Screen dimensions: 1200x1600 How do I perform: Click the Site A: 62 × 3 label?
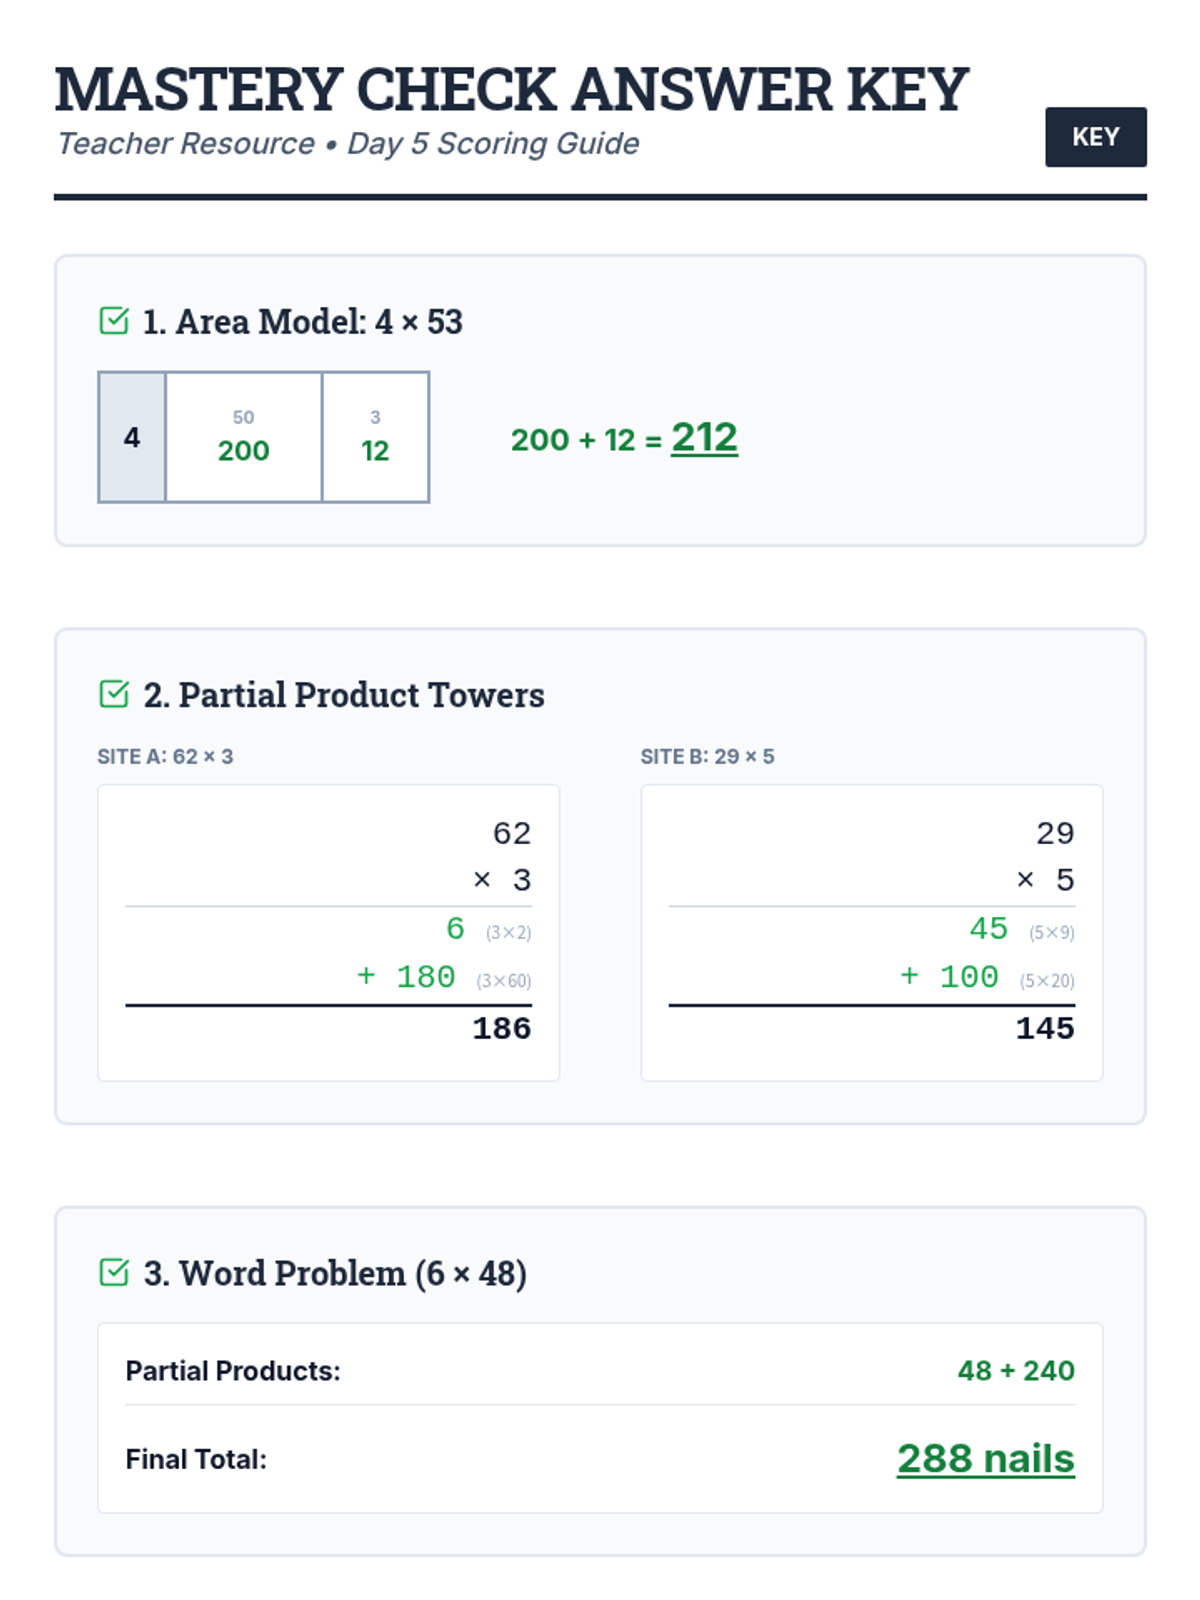pyautogui.click(x=165, y=757)
